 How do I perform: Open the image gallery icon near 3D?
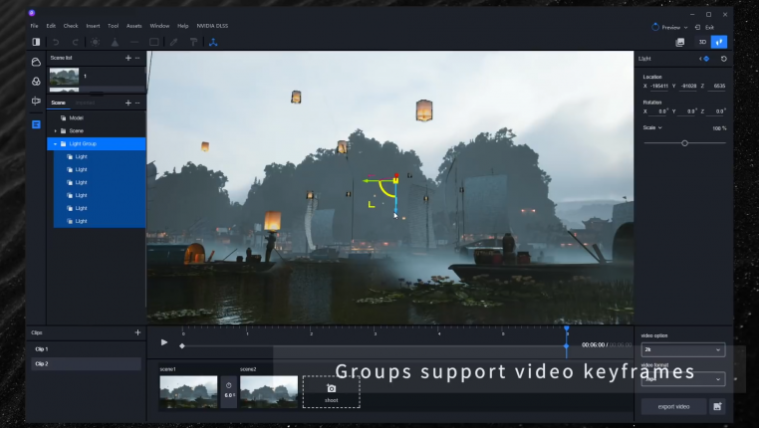(680, 43)
